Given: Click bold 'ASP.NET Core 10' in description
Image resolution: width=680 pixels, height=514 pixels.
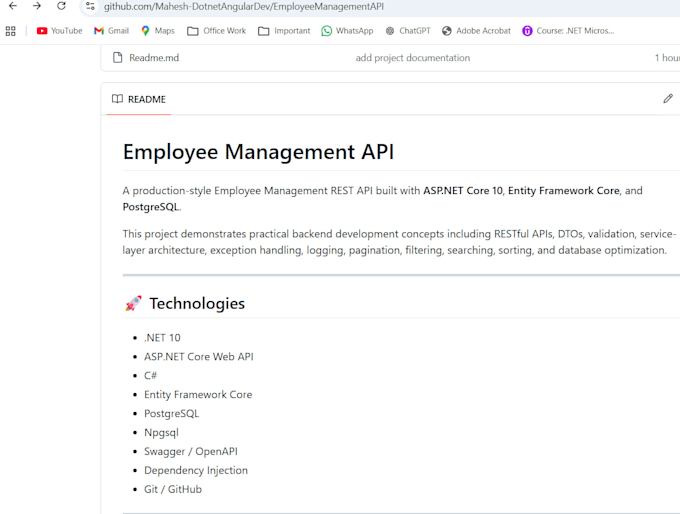Looking at the screenshot, I should coord(463,191).
